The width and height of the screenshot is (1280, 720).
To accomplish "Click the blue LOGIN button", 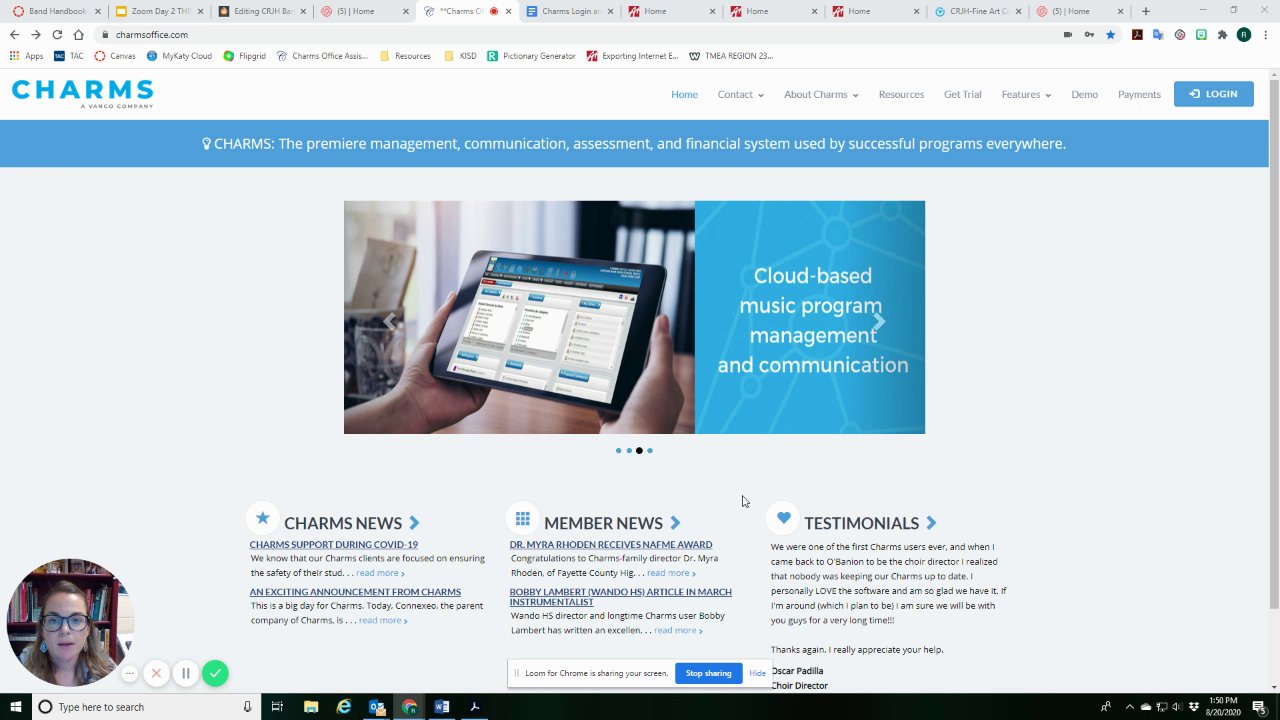I will coord(1214,94).
